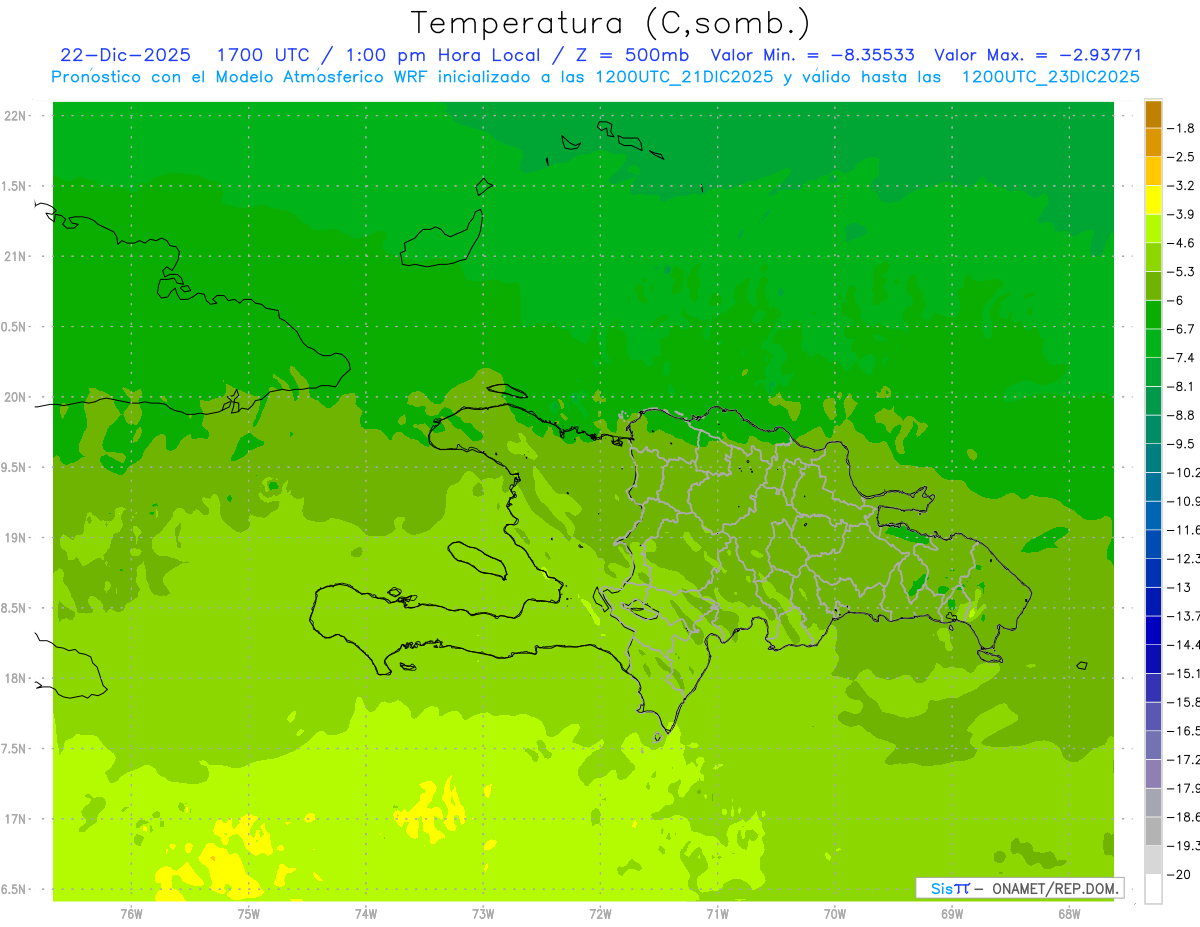Click the "72W" longitude label
Screen dimensions: 1200x927
pos(600,914)
